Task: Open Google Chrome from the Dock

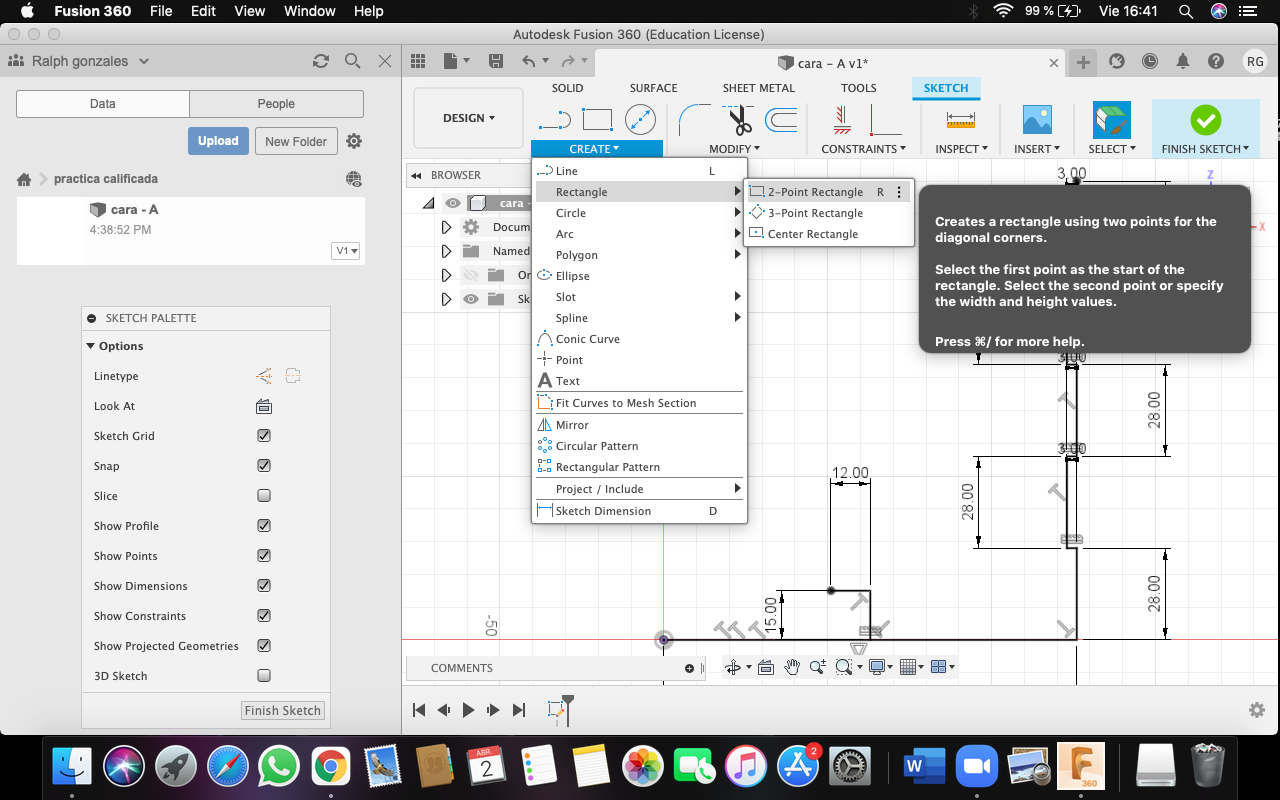Action: 330,767
